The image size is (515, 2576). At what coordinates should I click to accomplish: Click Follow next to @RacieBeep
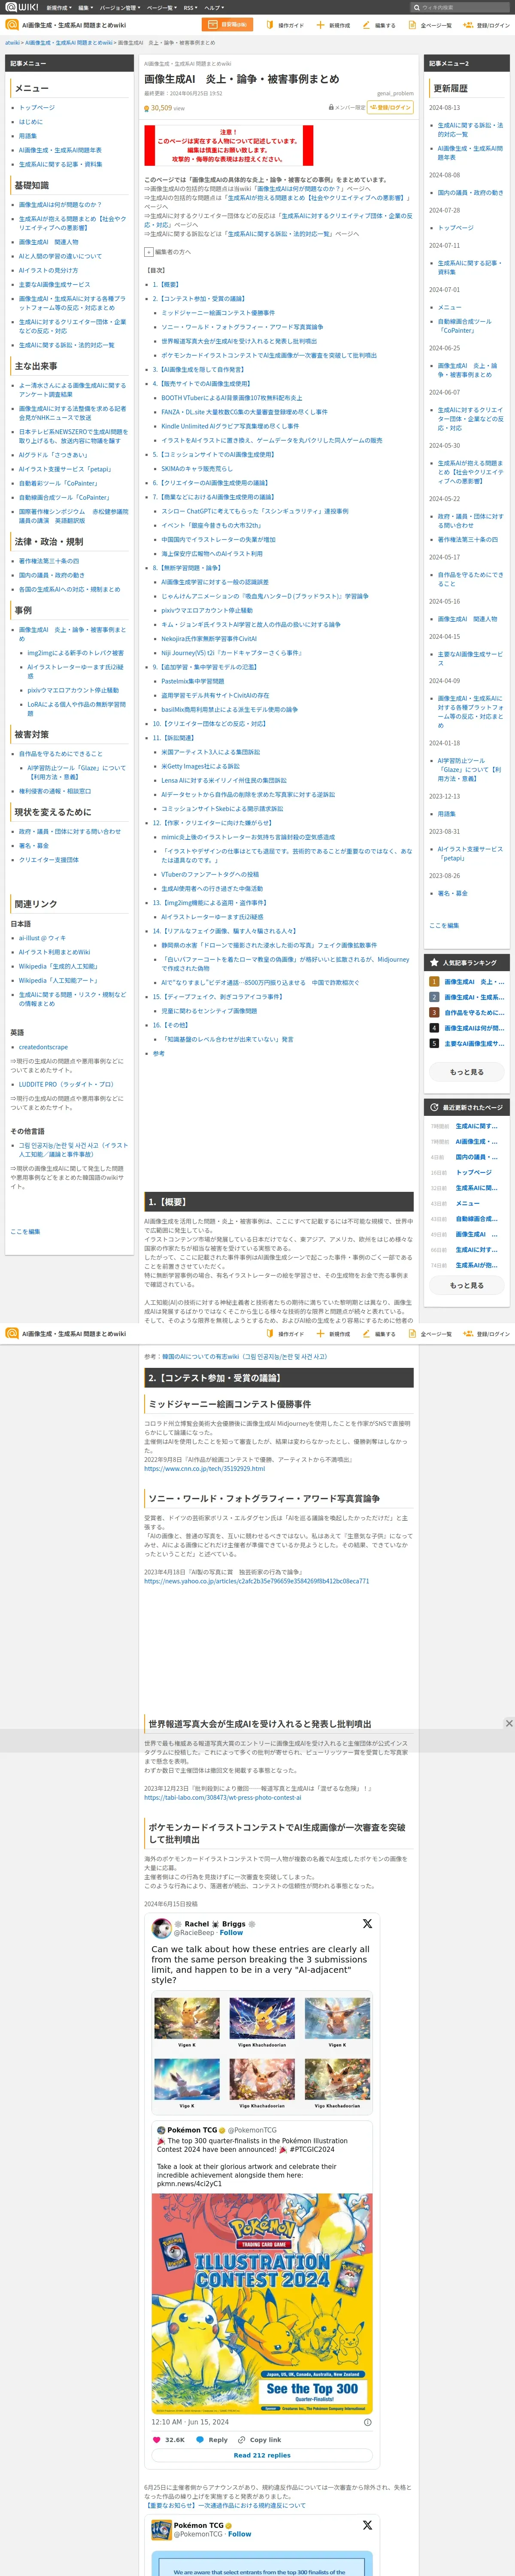point(231,1933)
